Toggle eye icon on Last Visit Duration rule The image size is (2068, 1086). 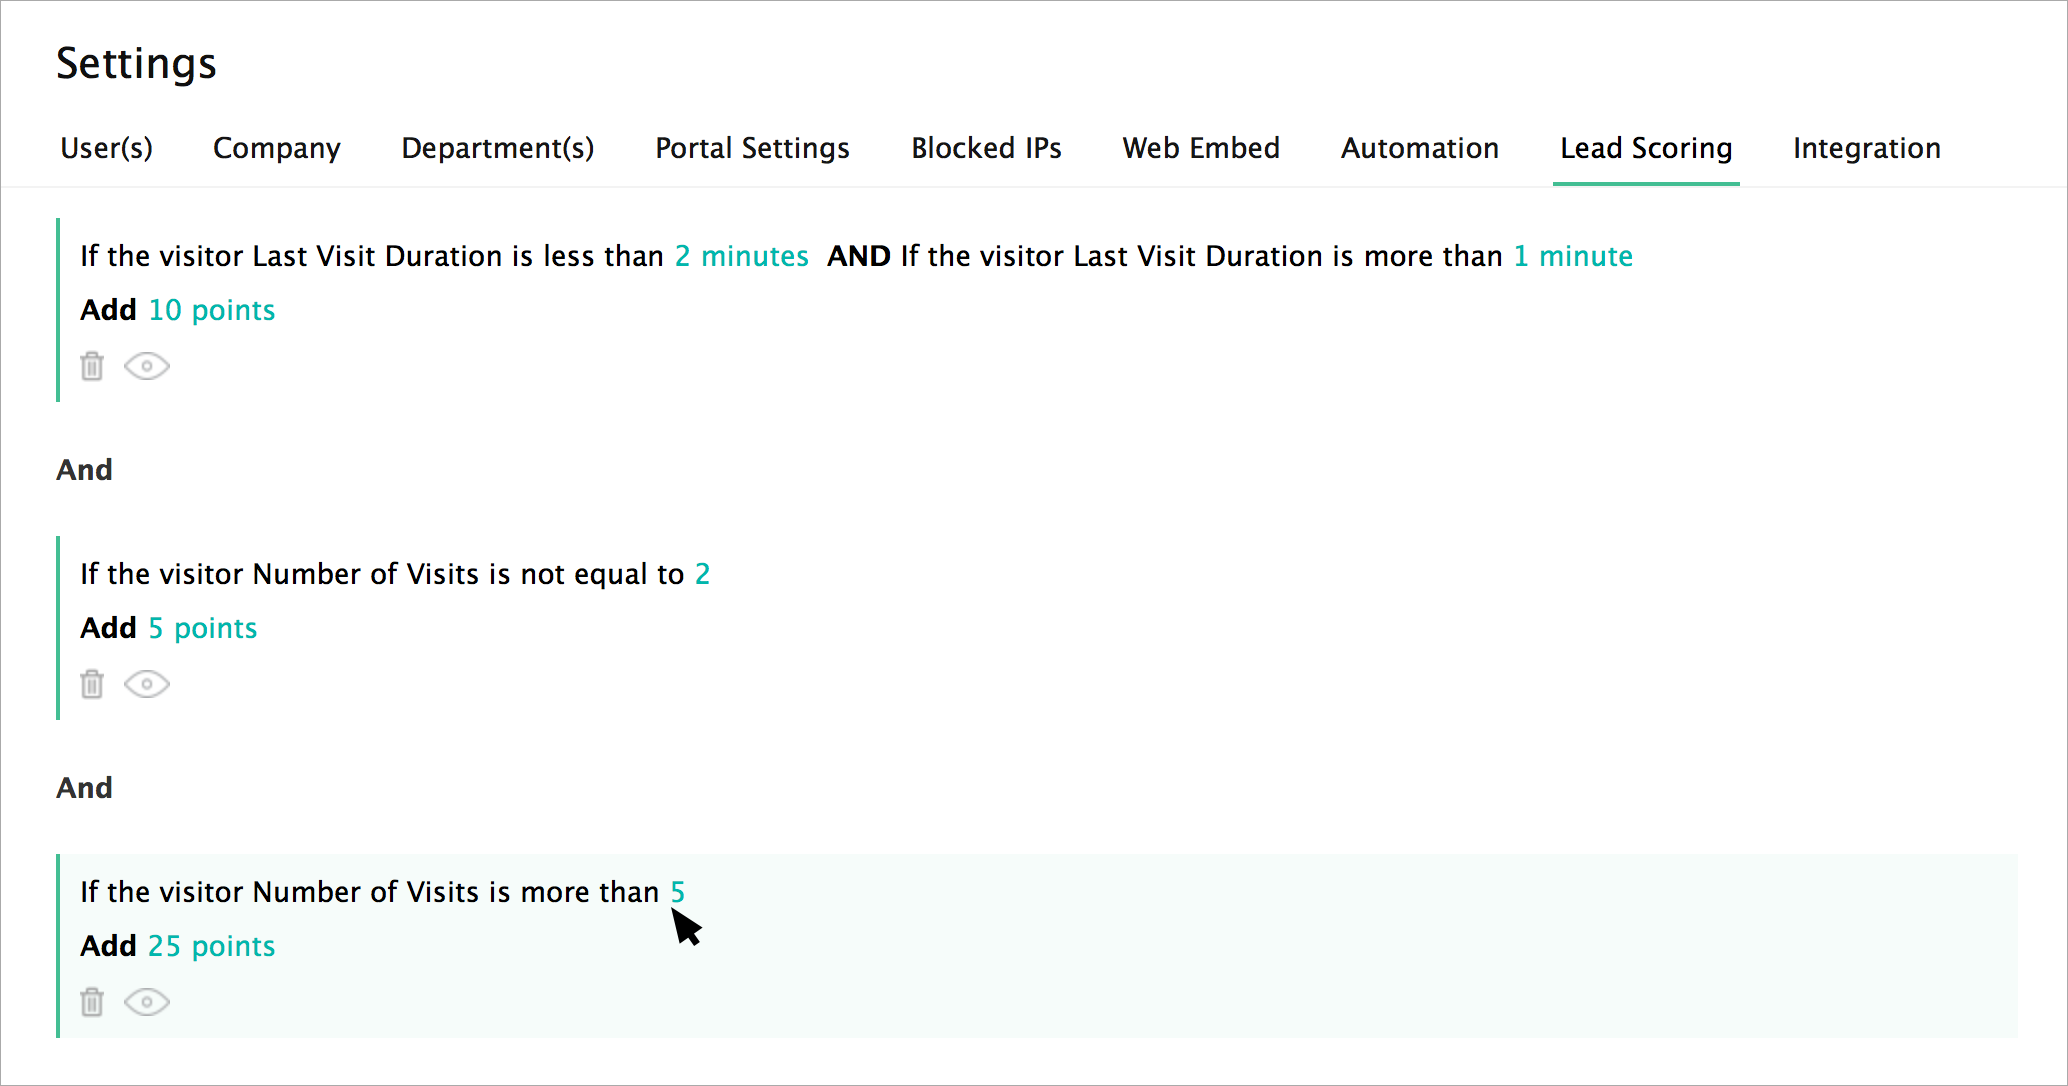[147, 366]
